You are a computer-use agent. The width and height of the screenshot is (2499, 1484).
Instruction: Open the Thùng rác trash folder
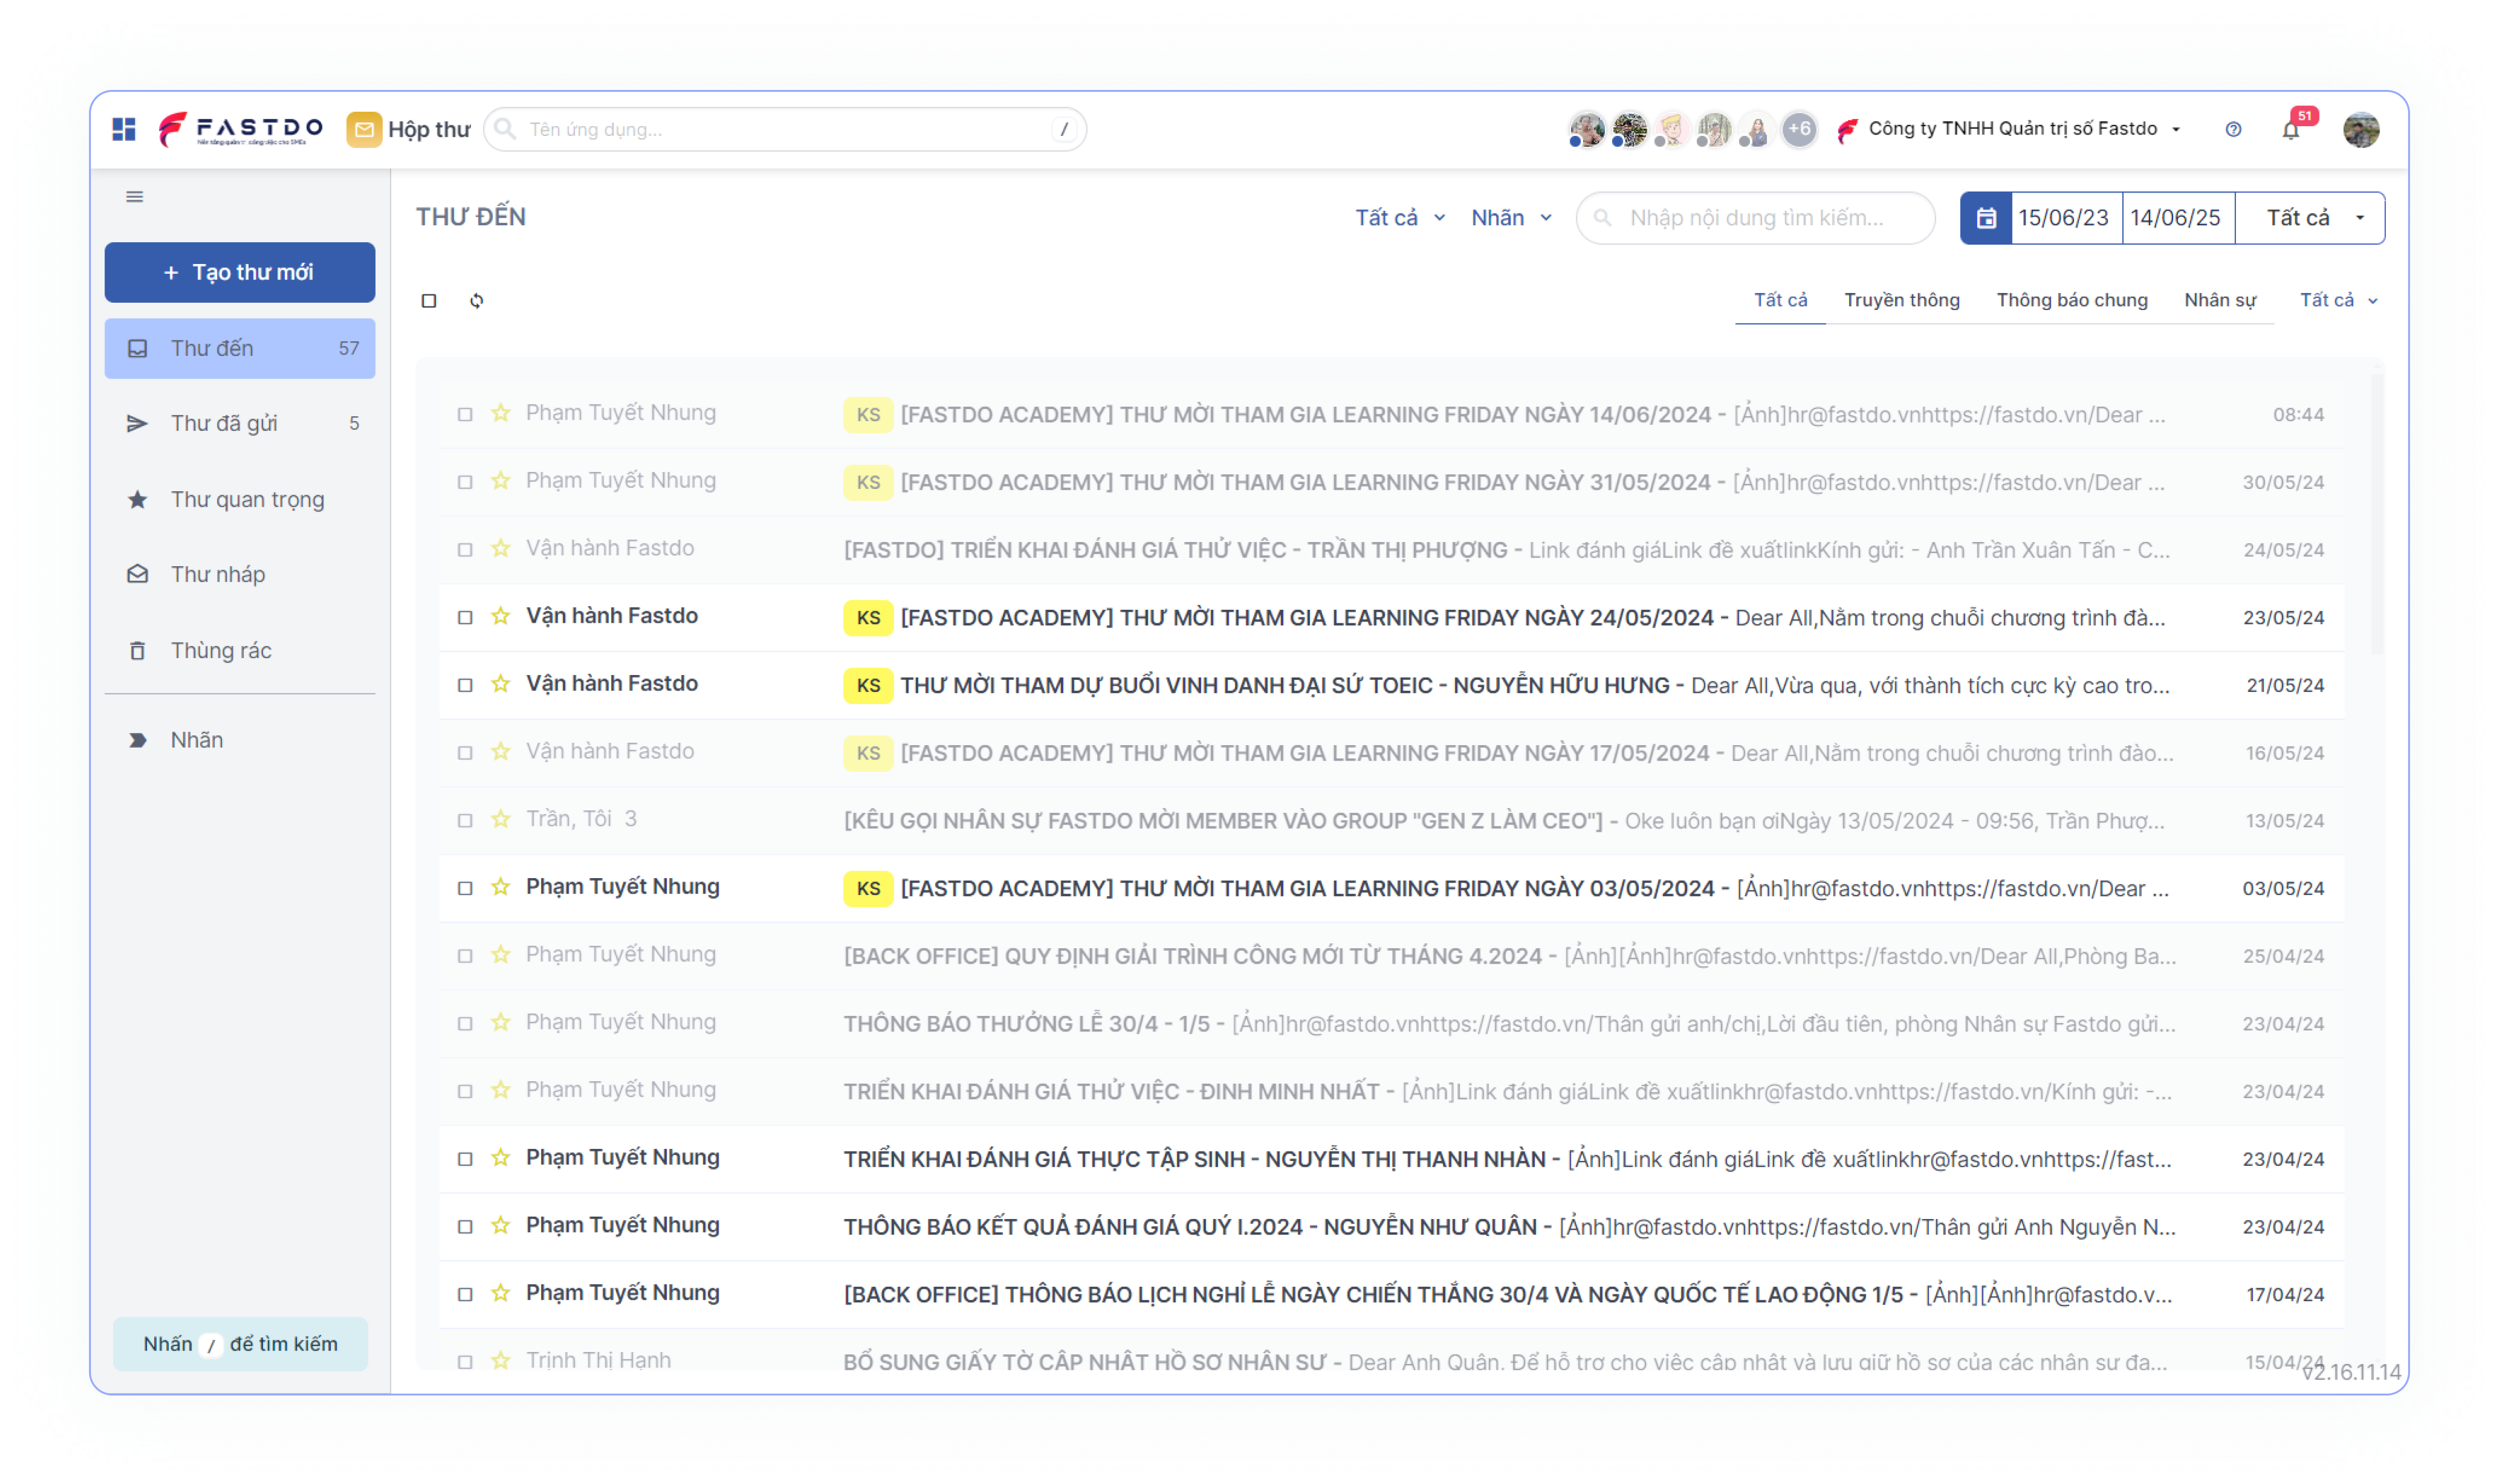click(x=240, y=650)
